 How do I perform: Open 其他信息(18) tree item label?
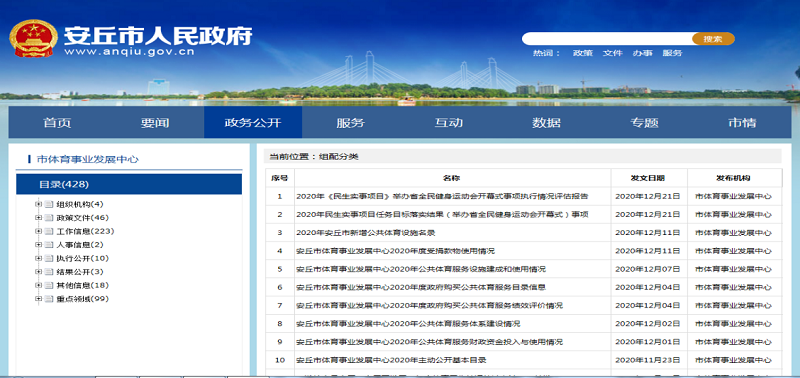point(82,285)
